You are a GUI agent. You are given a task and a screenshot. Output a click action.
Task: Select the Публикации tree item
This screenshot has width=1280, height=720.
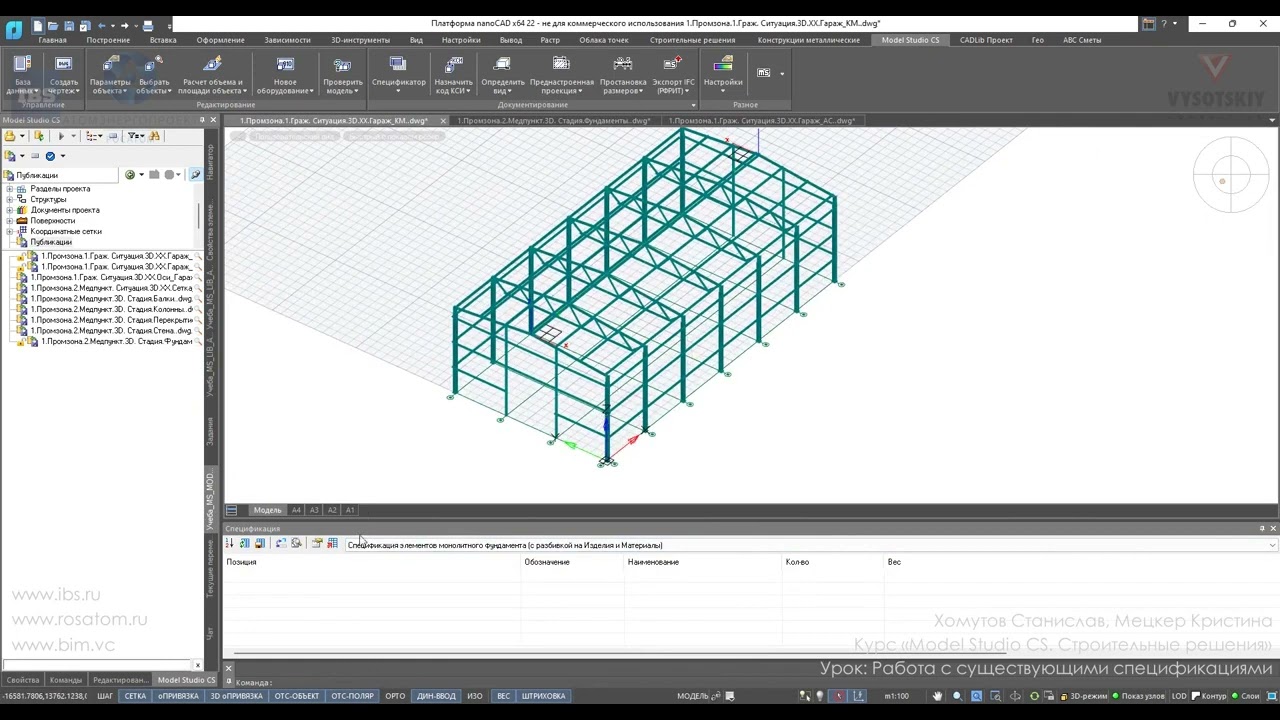pyautogui.click(x=50, y=242)
